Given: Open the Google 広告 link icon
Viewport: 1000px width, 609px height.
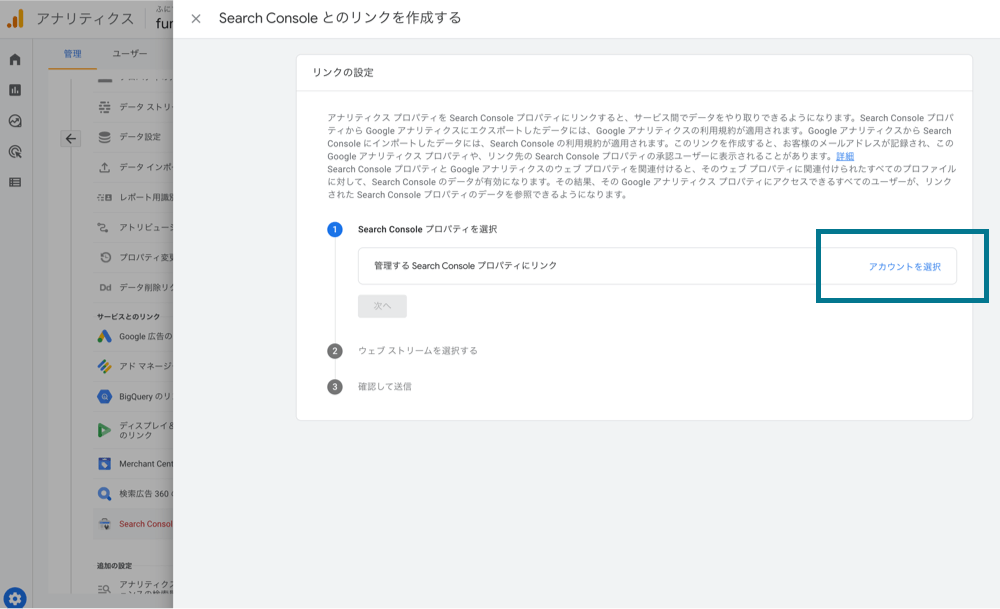Looking at the screenshot, I should coord(105,336).
